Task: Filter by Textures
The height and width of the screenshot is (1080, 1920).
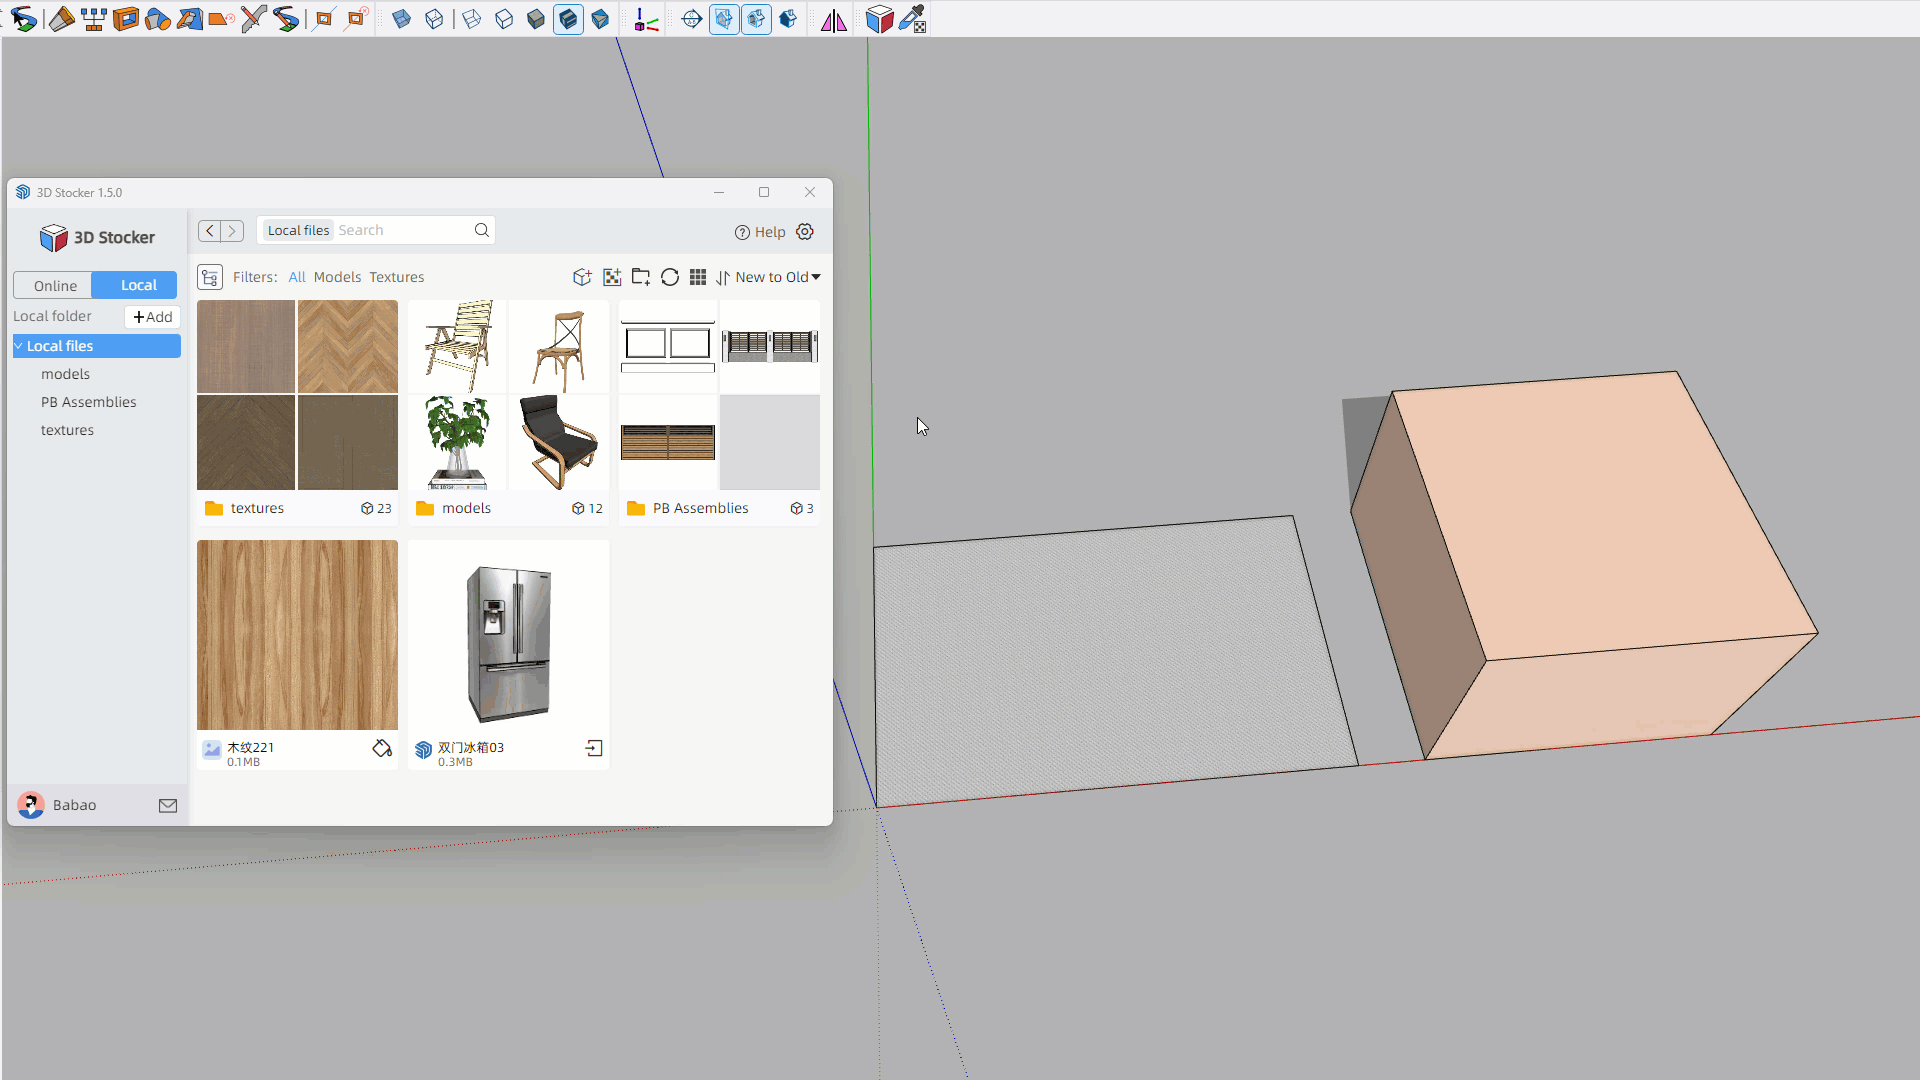Action: coord(396,277)
